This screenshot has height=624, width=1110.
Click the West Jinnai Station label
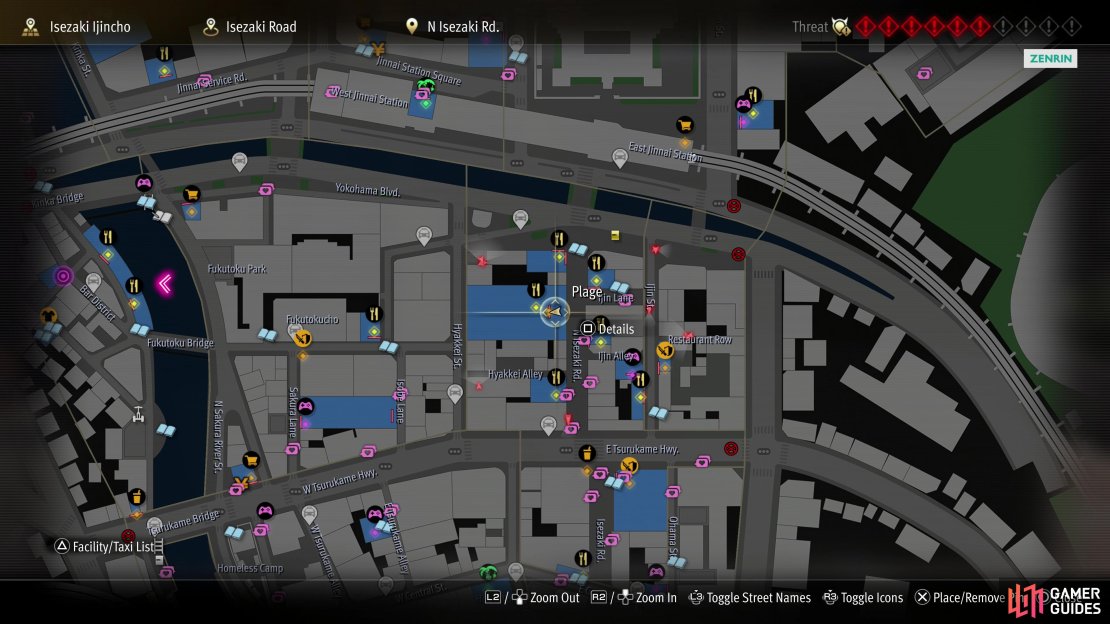click(x=370, y=97)
